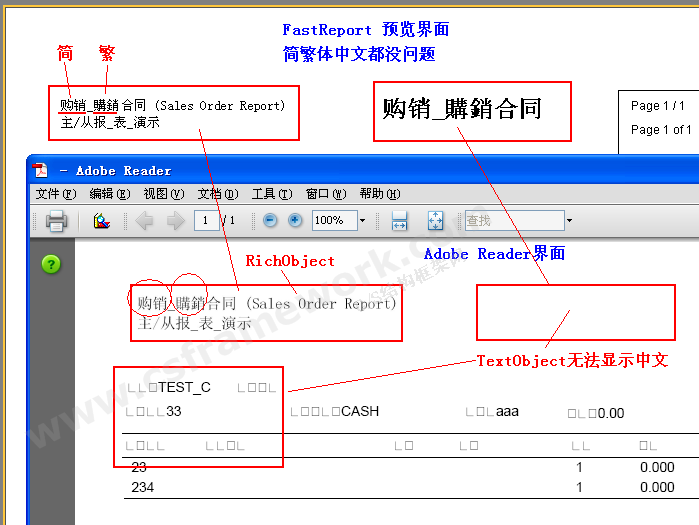Click the colorful collaboration icon next to print

[x=101, y=221]
